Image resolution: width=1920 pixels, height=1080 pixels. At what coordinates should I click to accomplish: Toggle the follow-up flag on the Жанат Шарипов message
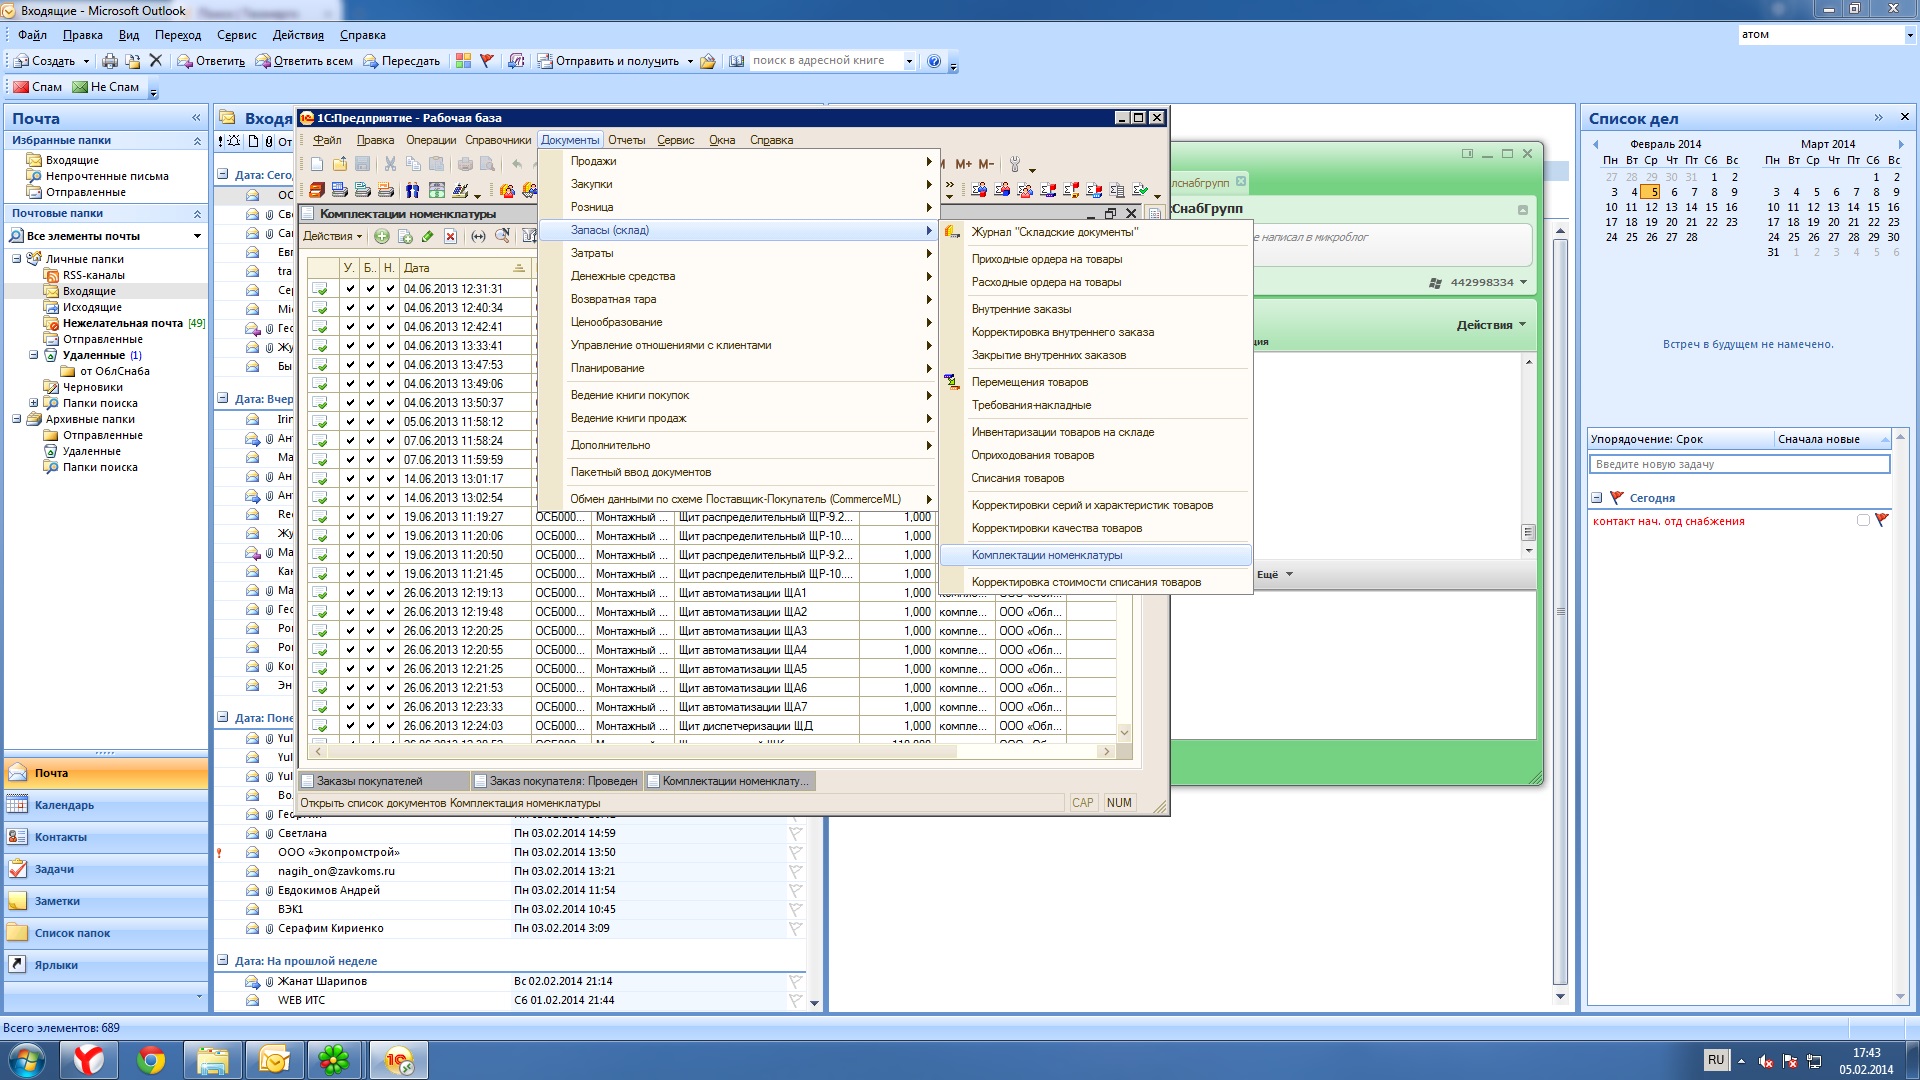796,981
